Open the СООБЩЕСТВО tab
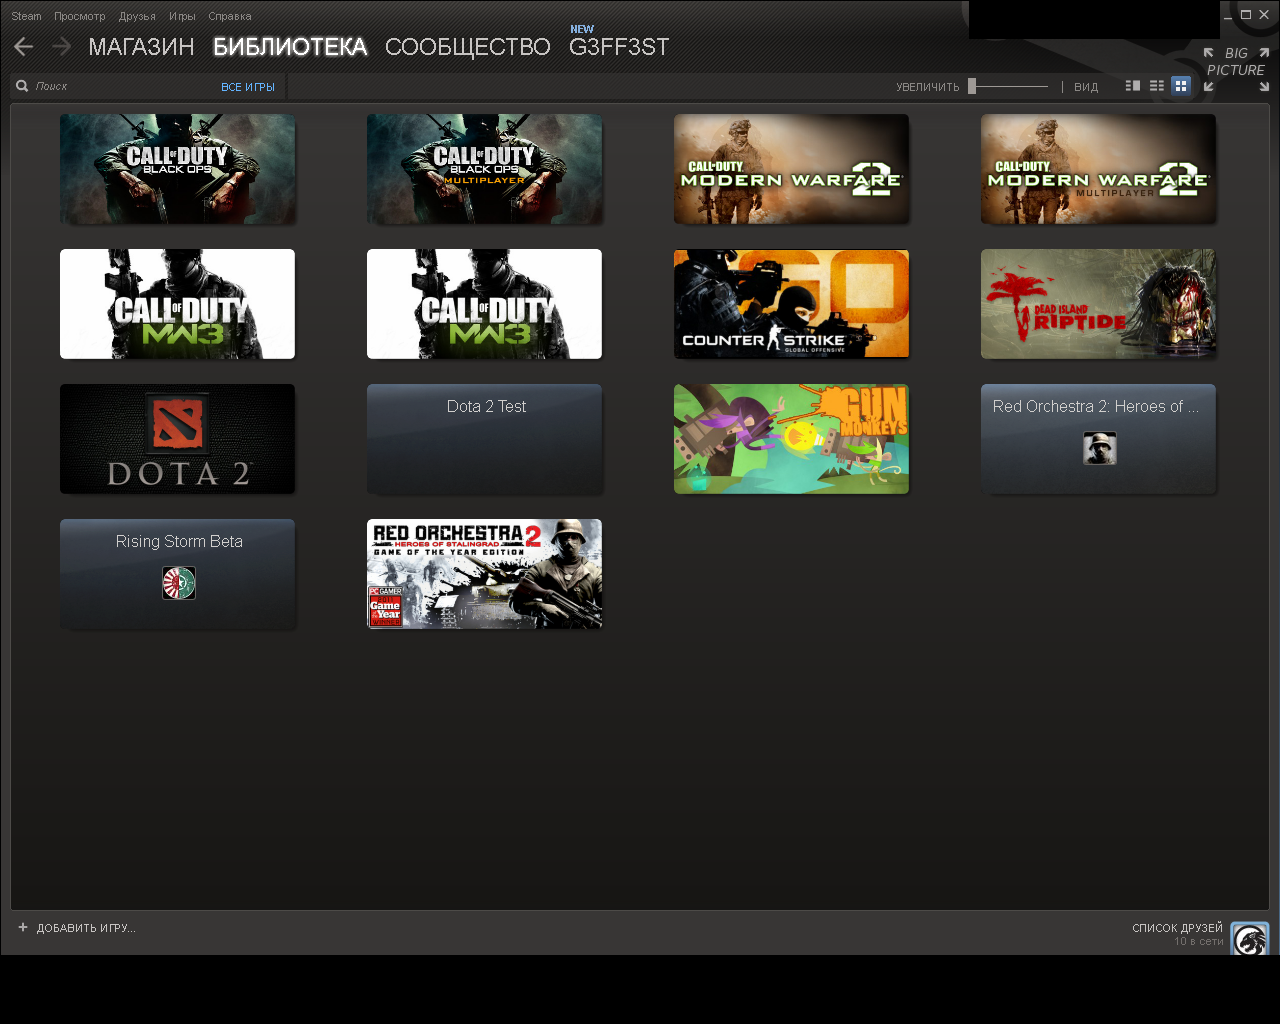The image size is (1280, 1024). [467, 47]
